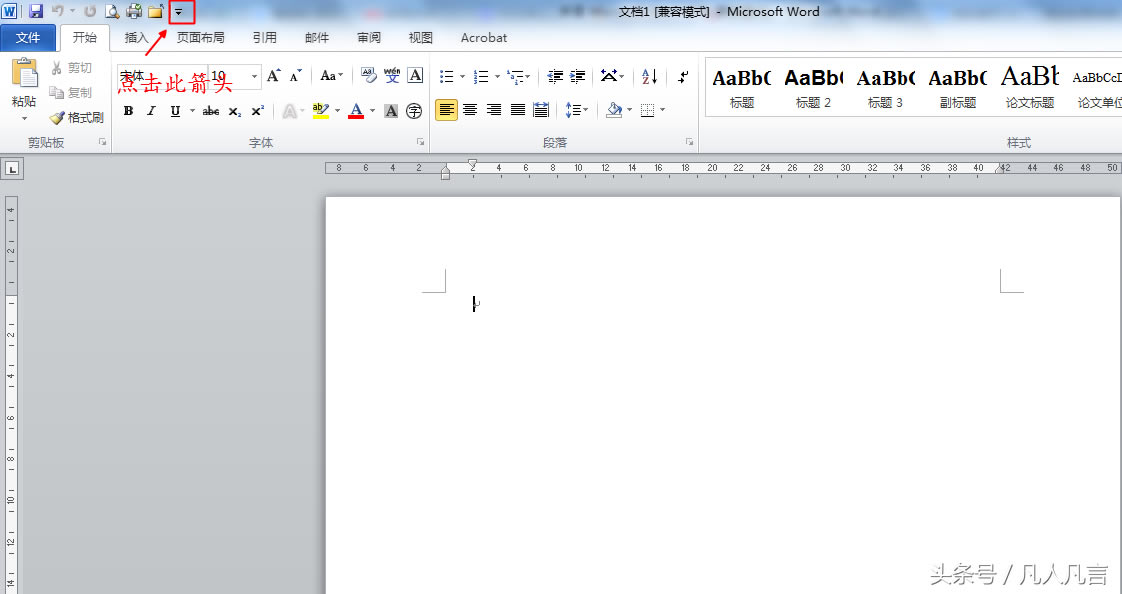1122x594 pixels.
Task: Increase indent of the paragraph
Action: point(578,76)
